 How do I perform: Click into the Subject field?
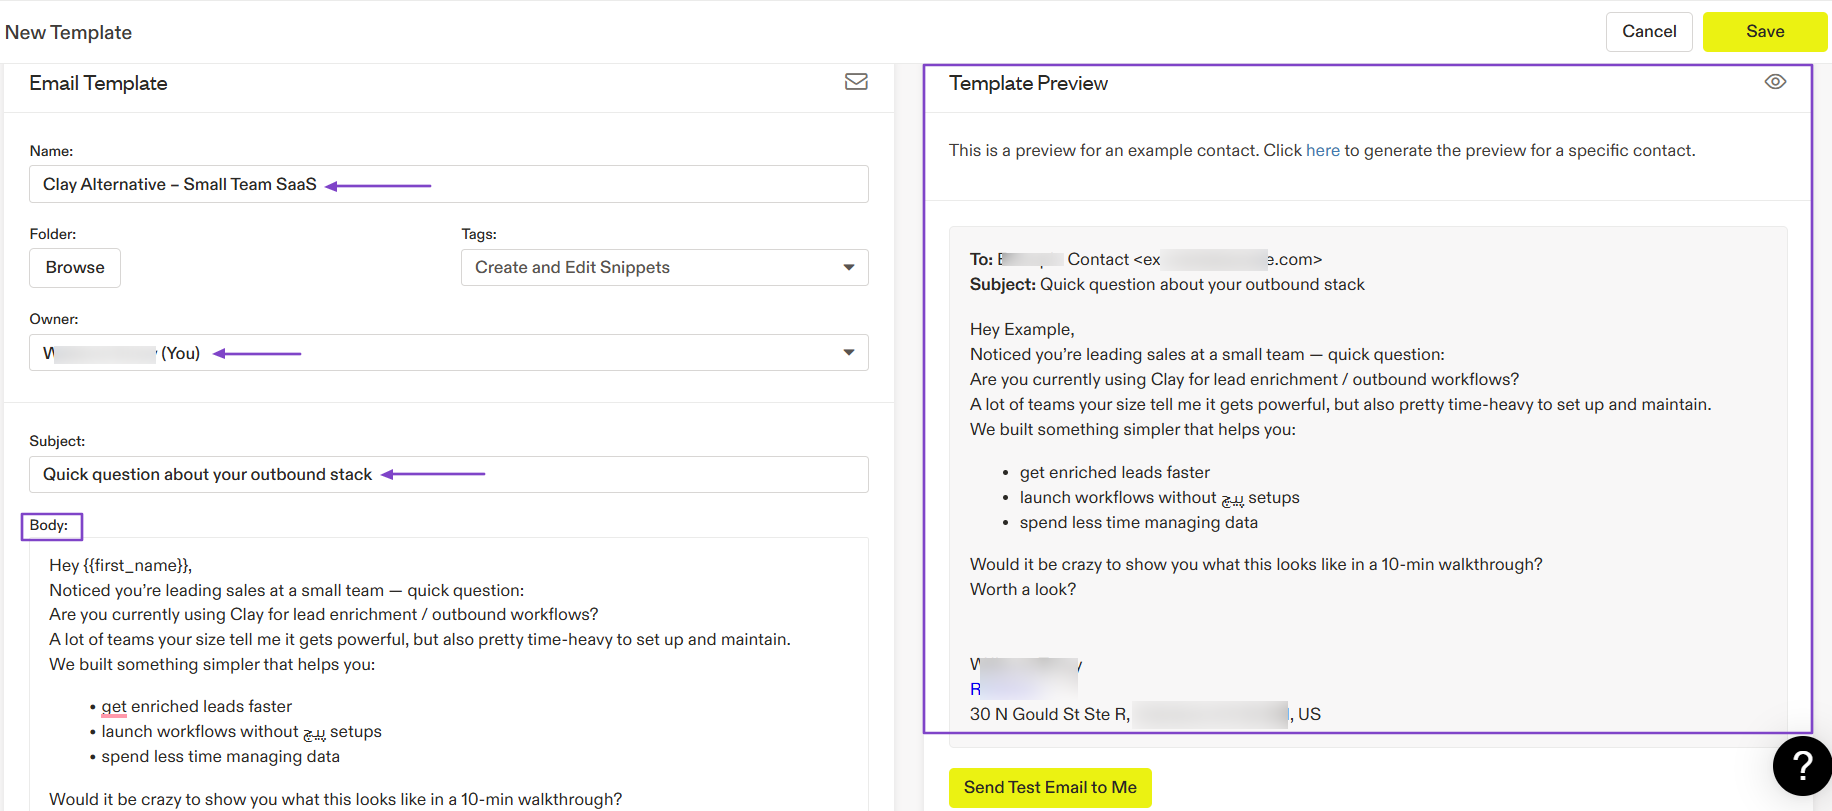(448, 474)
